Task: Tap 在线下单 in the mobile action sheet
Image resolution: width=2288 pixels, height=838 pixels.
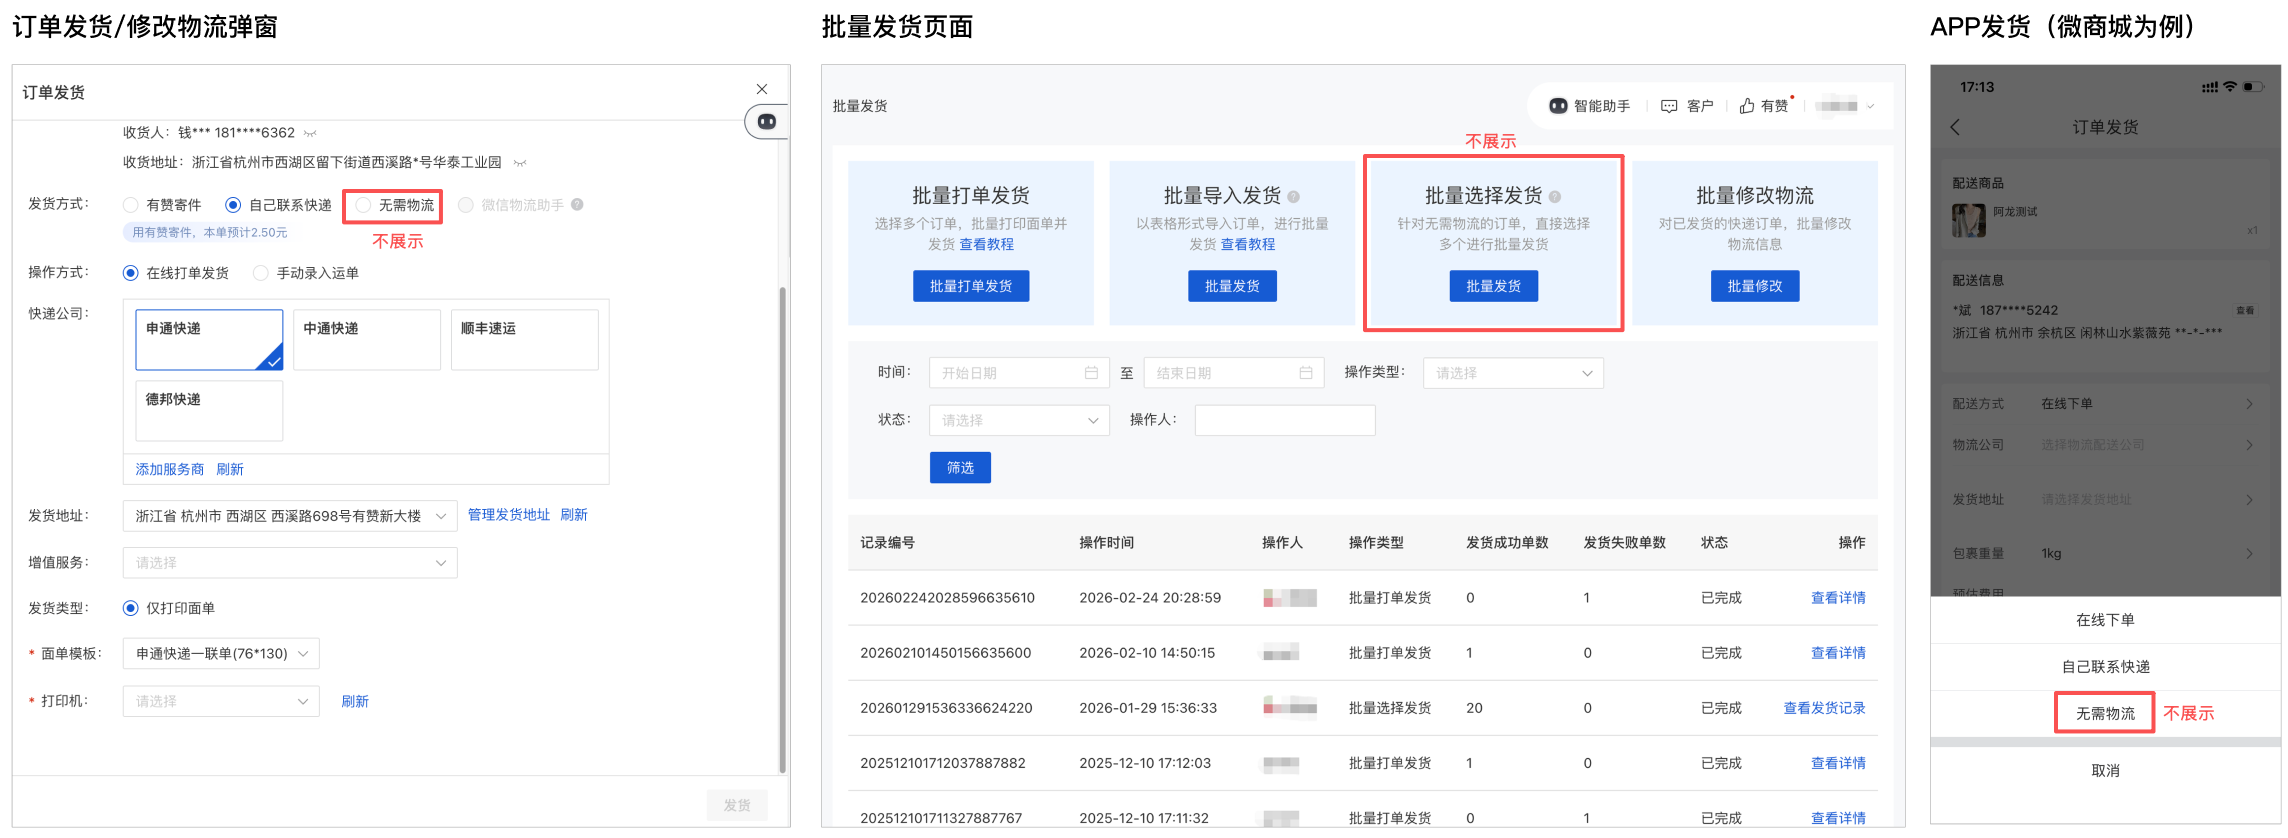Action: (2105, 620)
